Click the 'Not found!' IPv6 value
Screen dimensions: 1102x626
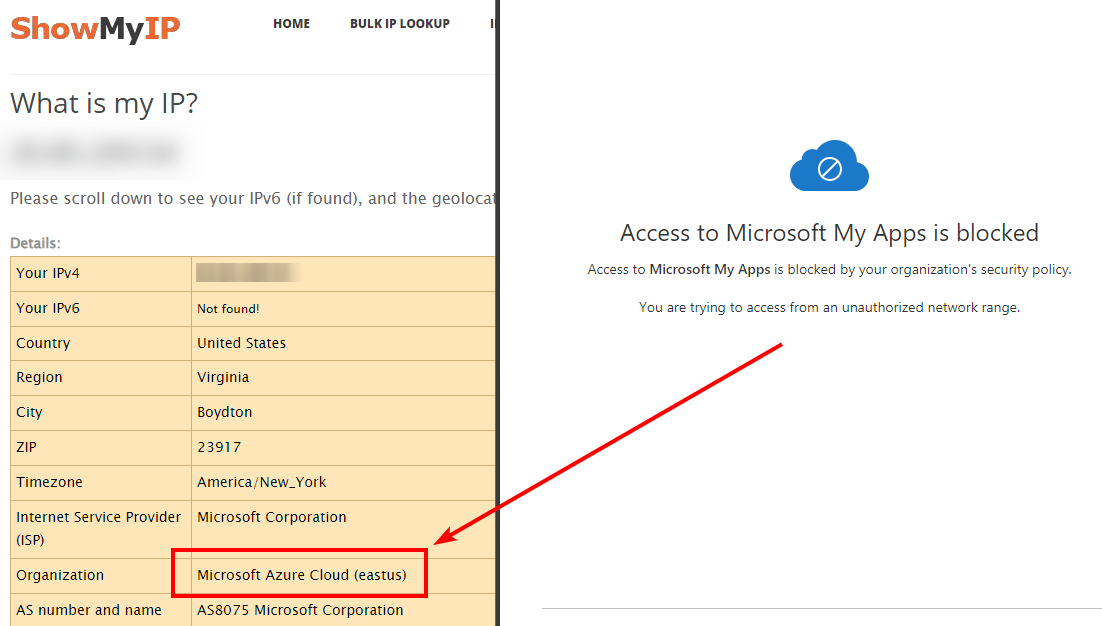pos(228,308)
